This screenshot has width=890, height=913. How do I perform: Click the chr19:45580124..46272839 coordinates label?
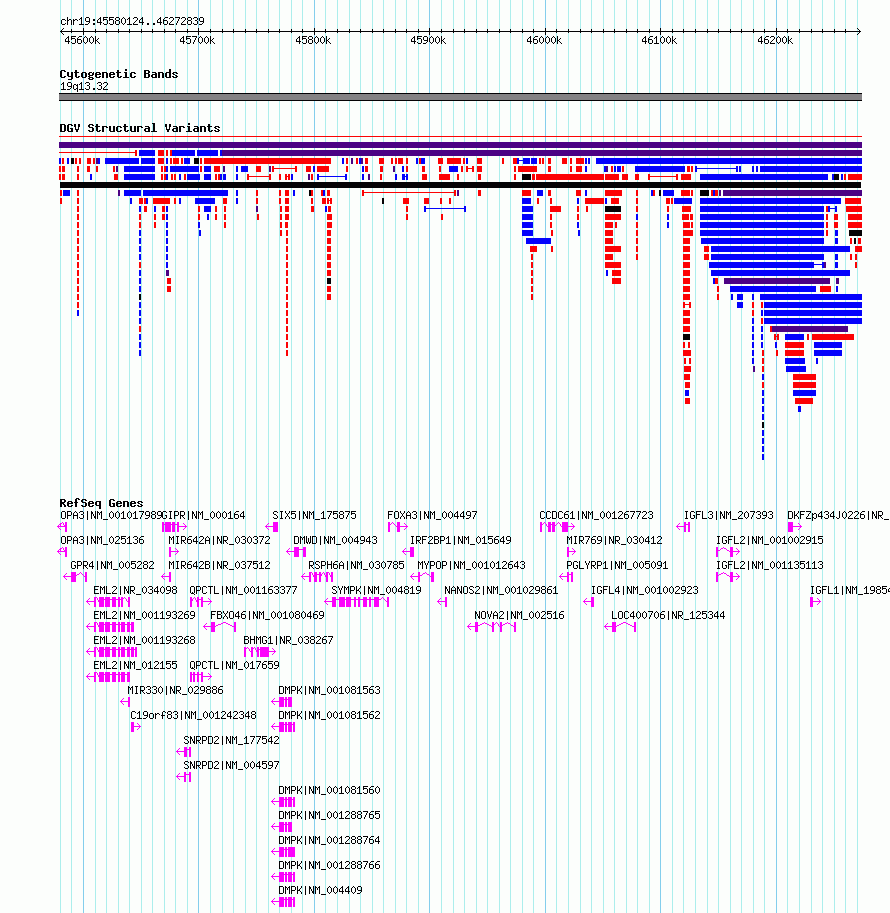[x=132, y=21]
